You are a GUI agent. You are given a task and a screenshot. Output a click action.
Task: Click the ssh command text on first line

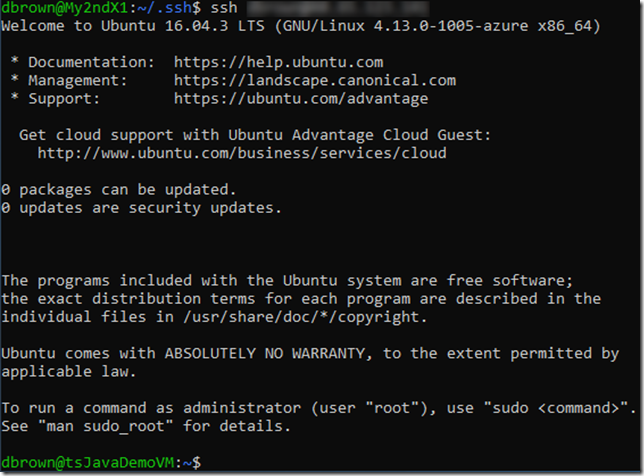coord(224,8)
